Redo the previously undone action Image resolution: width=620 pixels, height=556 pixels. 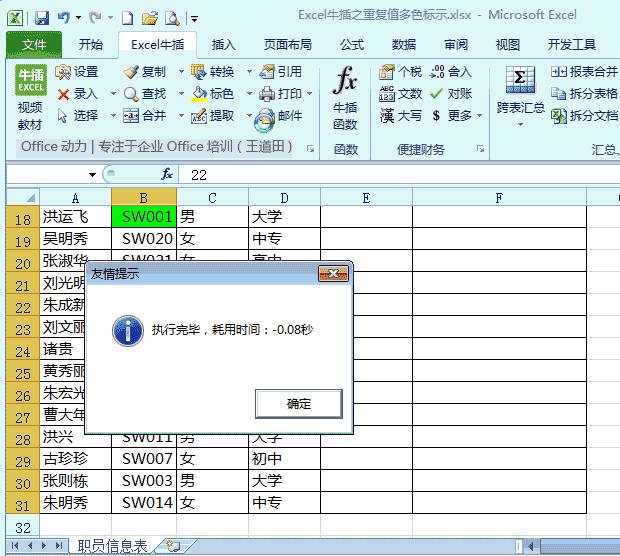[x=95, y=18]
